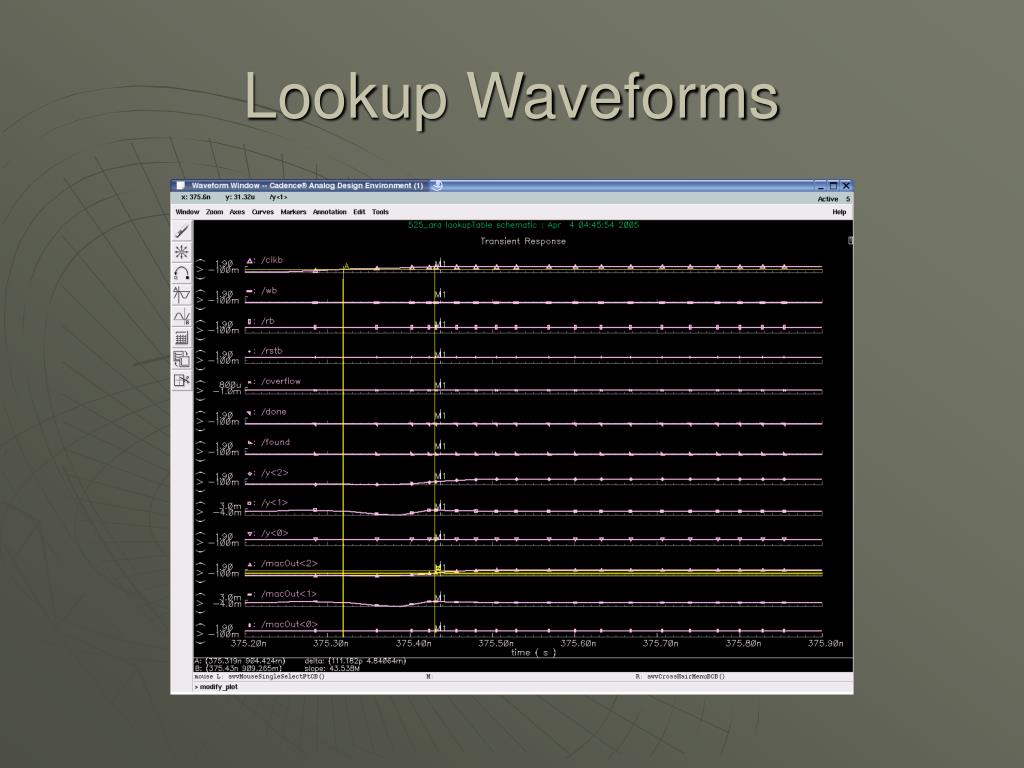Image resolution: width=1024 pixels, height=768 pixels.
Task: Click the arc-shaped marker tool icon
Action: (182, 274)
